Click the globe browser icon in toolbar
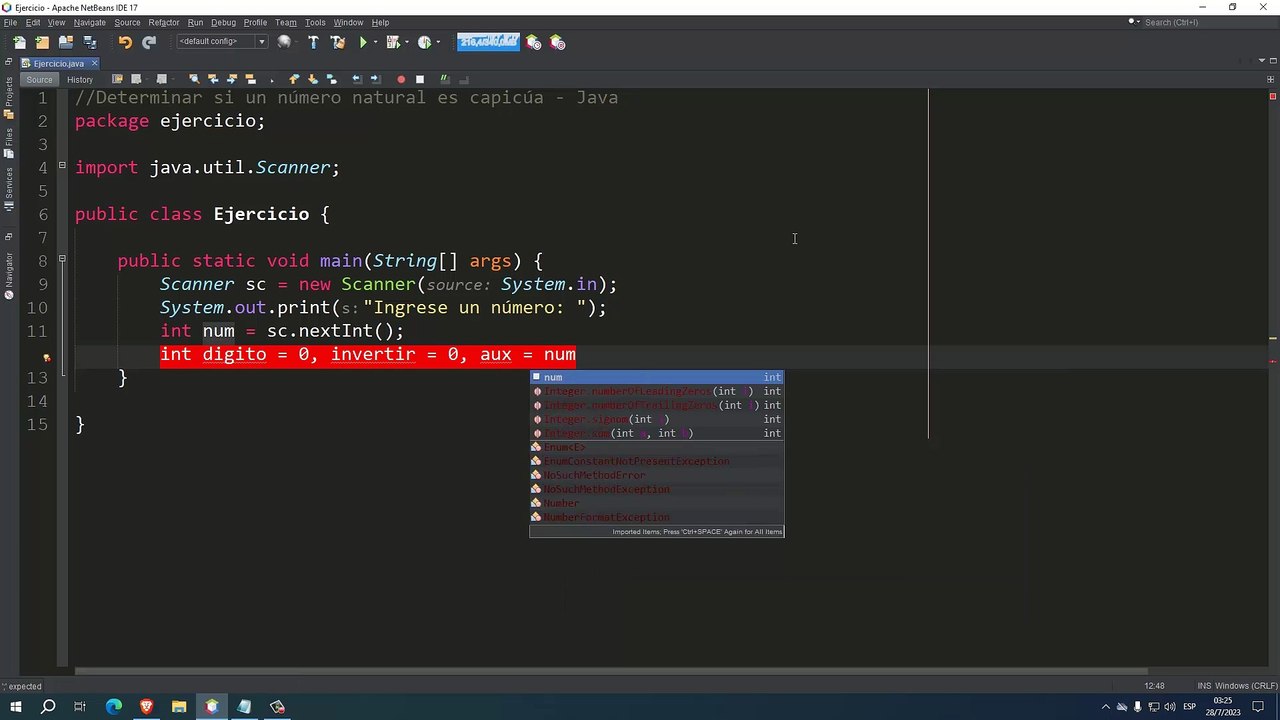1280x720 pixels. coord(285,42)
